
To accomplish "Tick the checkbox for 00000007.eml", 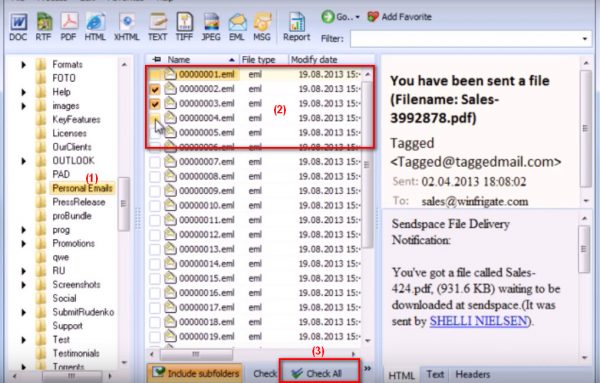I will coord(155,162).
